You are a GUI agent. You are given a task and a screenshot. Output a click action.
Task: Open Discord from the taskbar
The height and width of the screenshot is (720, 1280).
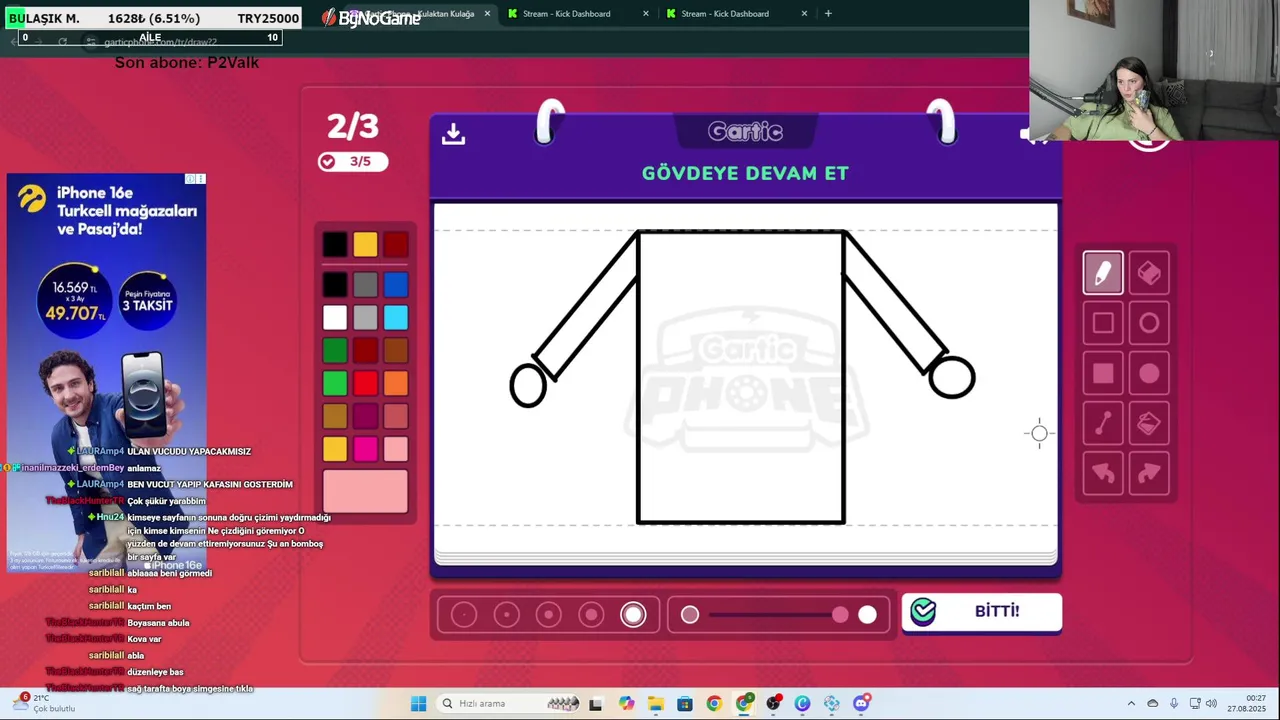pyautogui.click(x=861, y=704)
